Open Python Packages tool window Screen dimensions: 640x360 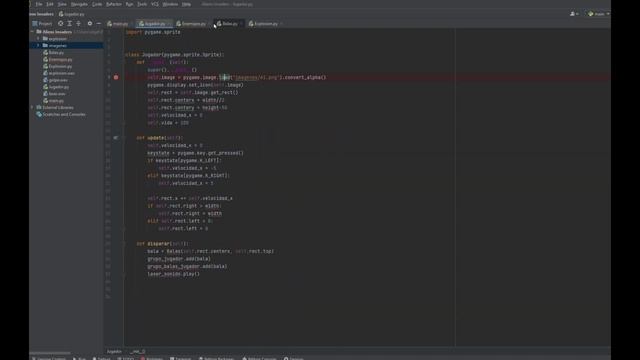[x=217, y=358]
